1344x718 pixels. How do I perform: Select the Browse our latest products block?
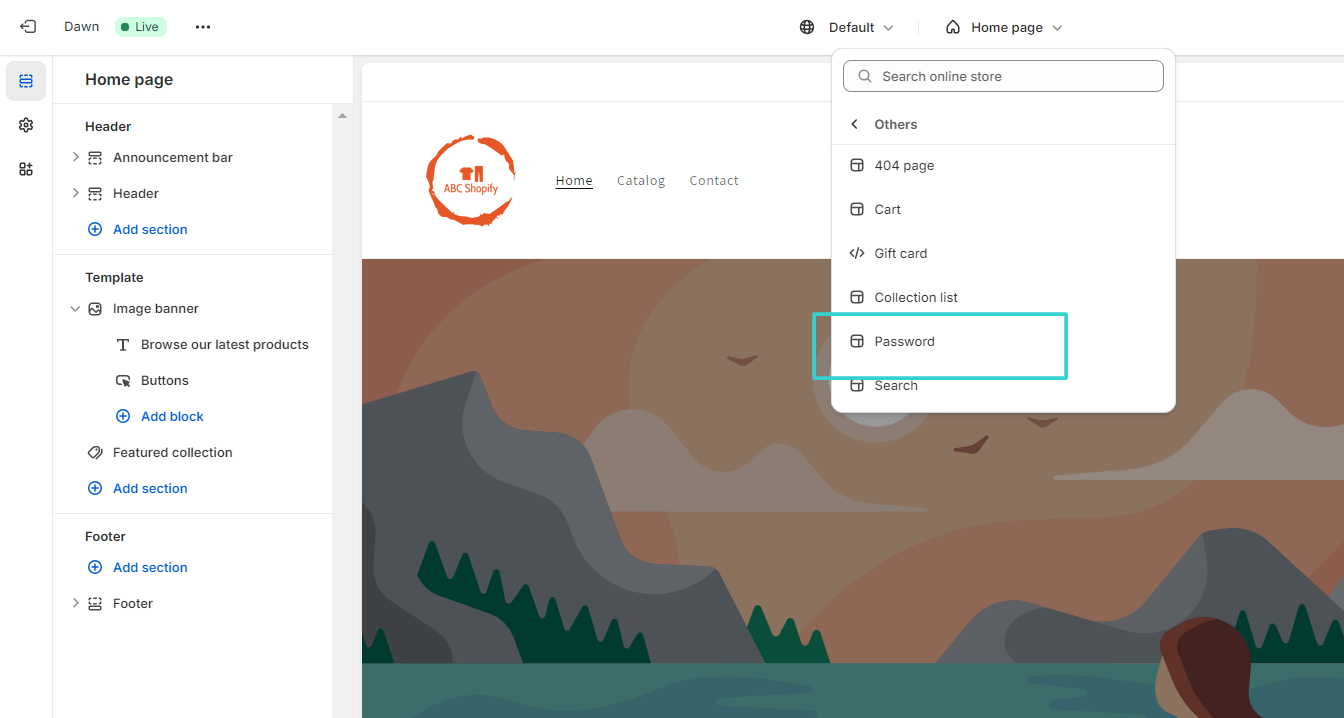[x=223, y=344]
